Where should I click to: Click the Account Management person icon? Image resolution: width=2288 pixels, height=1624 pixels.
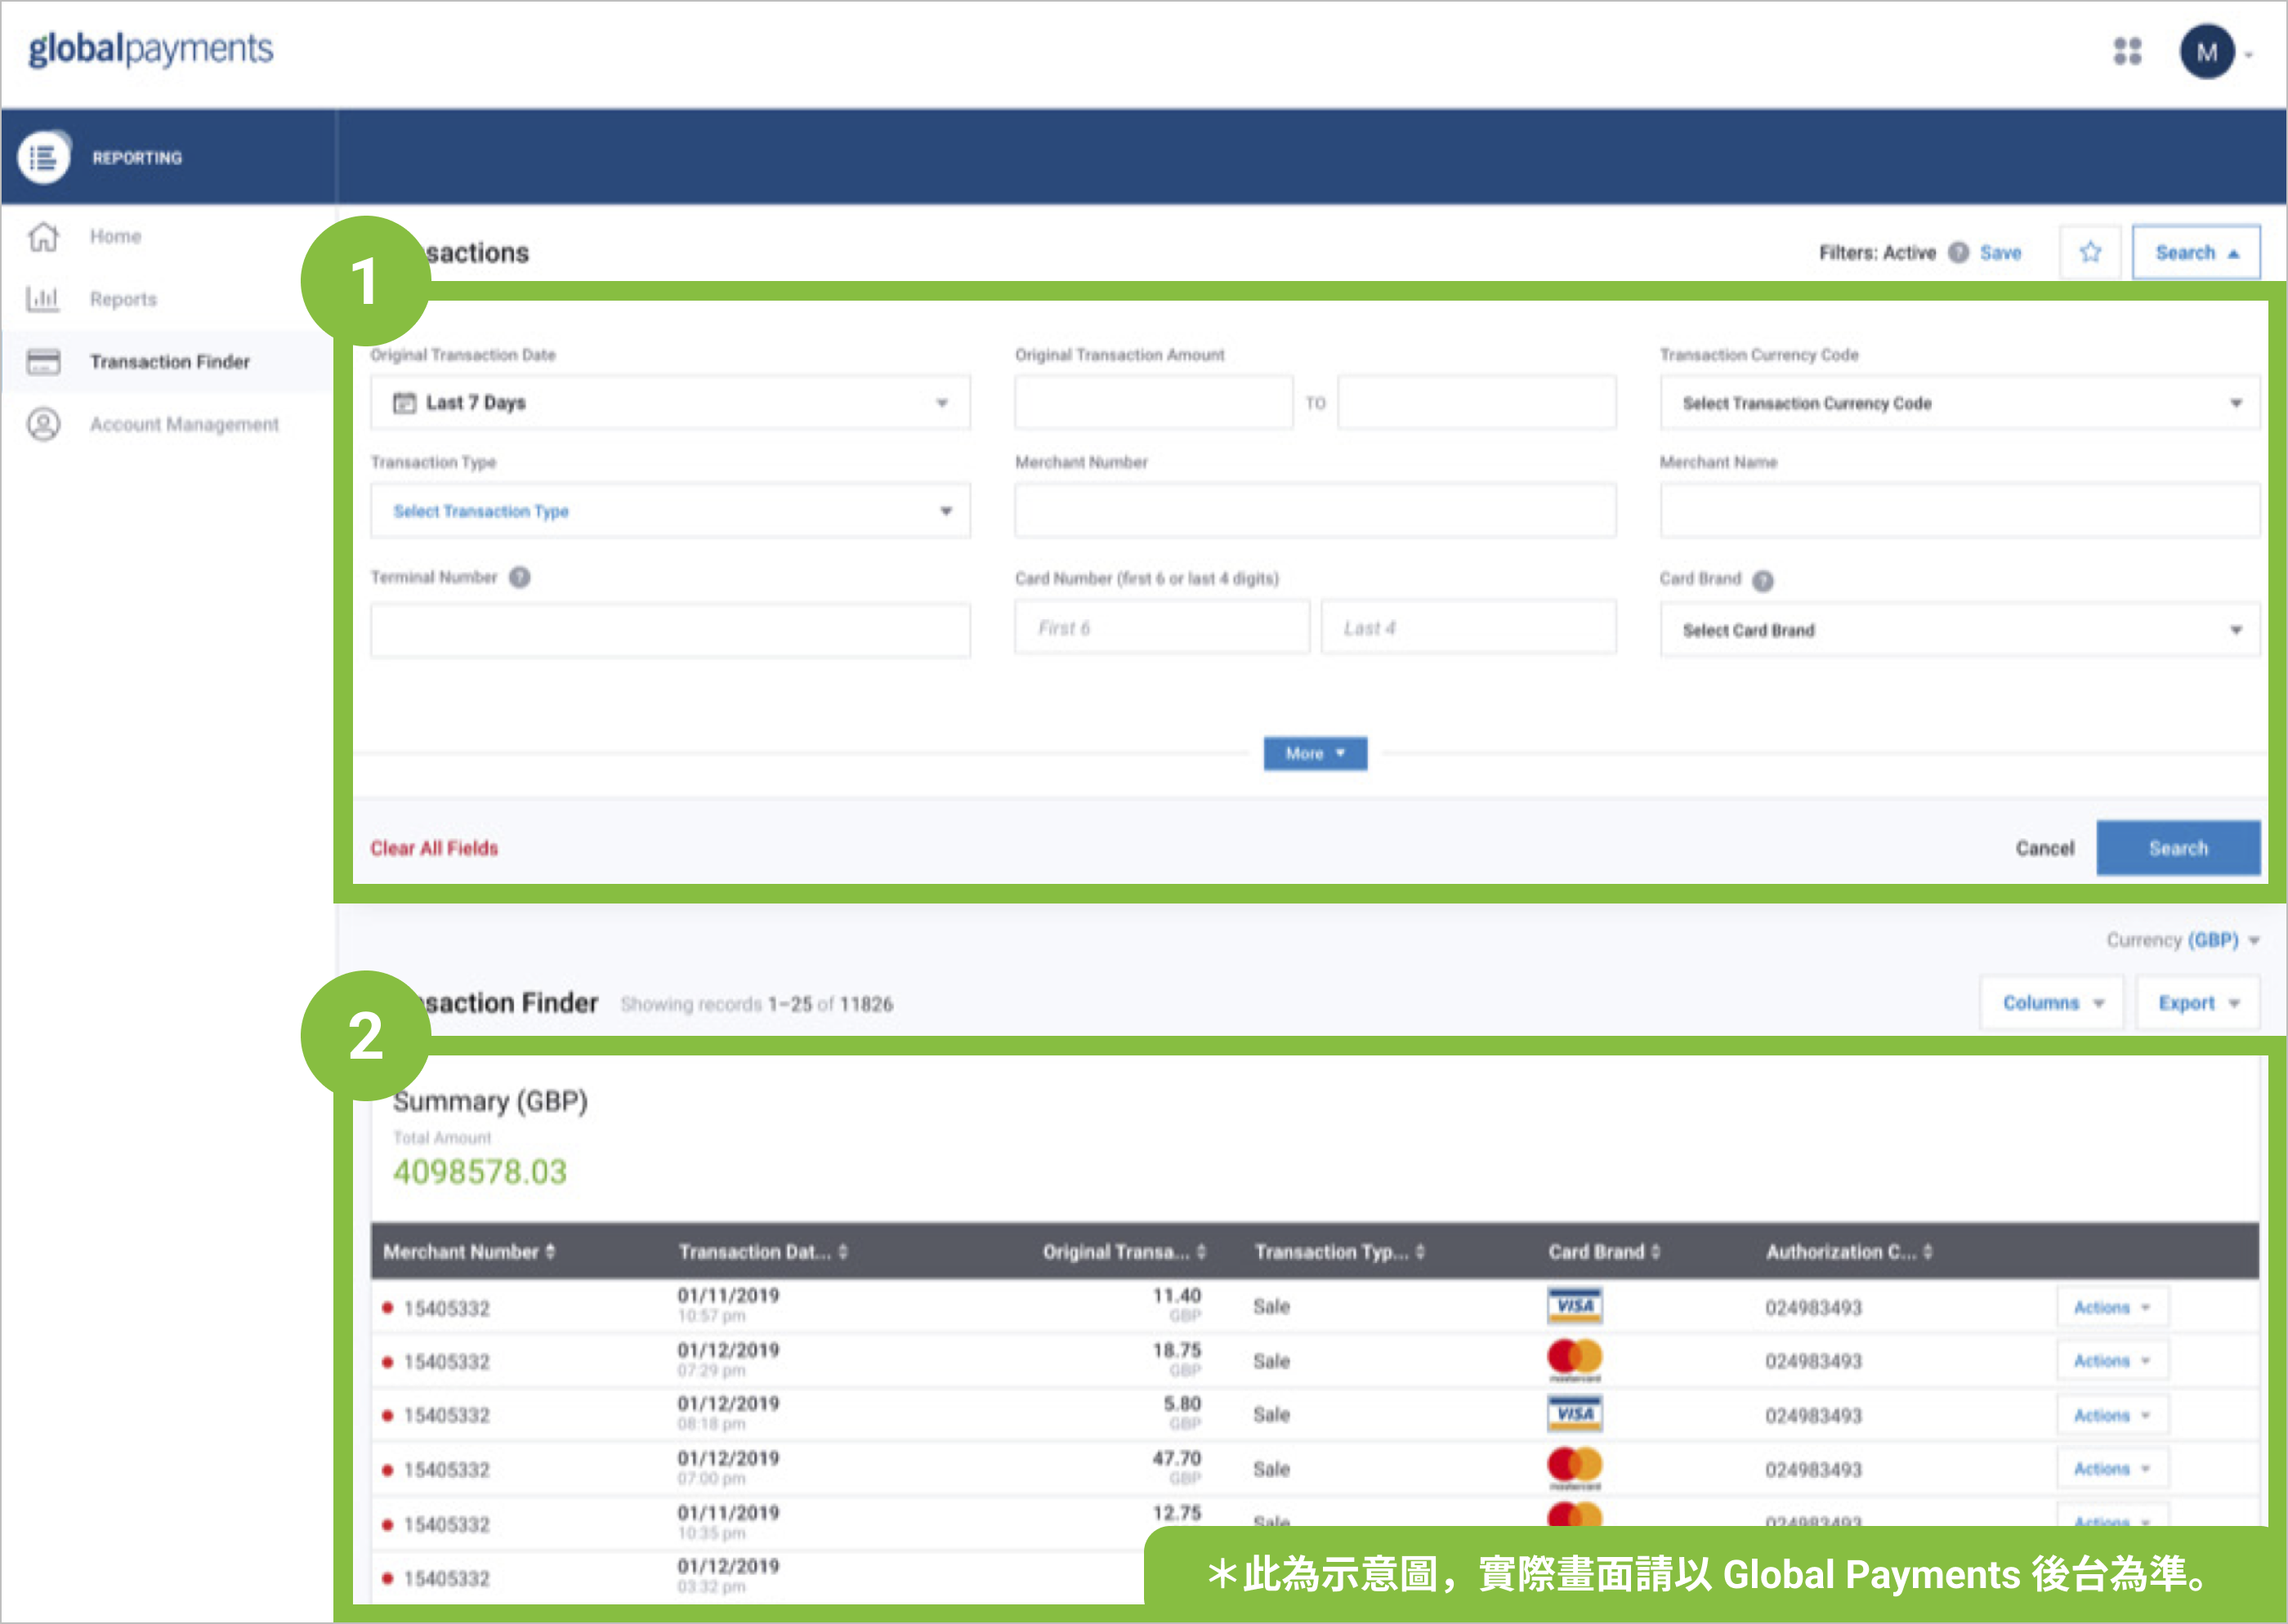point(43,424)
